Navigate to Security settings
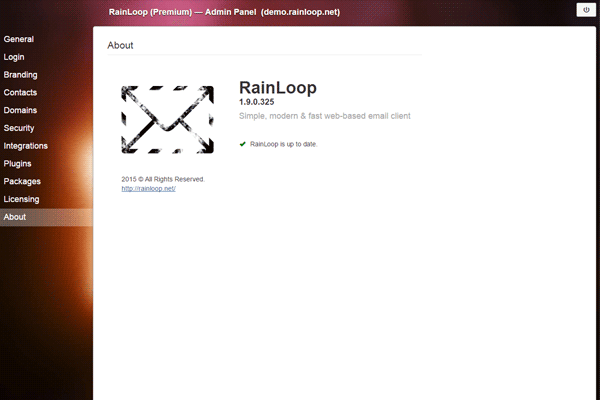Viewport: 600px width, 400px height. (19, 128)
